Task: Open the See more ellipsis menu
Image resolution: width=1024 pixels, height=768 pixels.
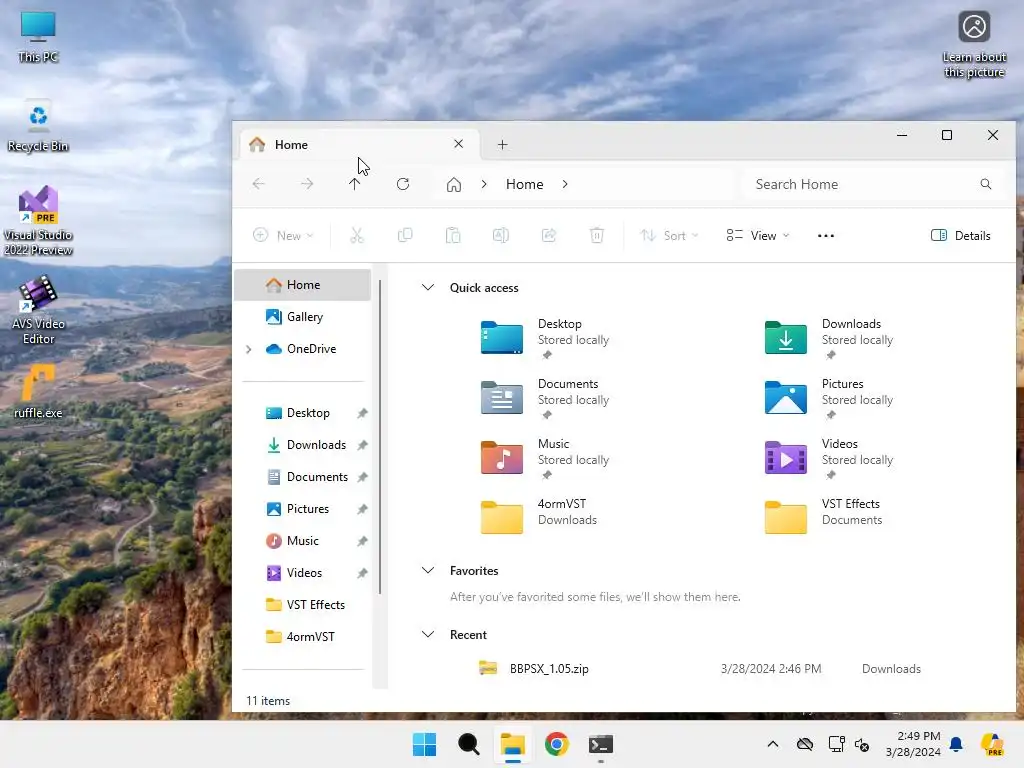Action: click(825, 236)
